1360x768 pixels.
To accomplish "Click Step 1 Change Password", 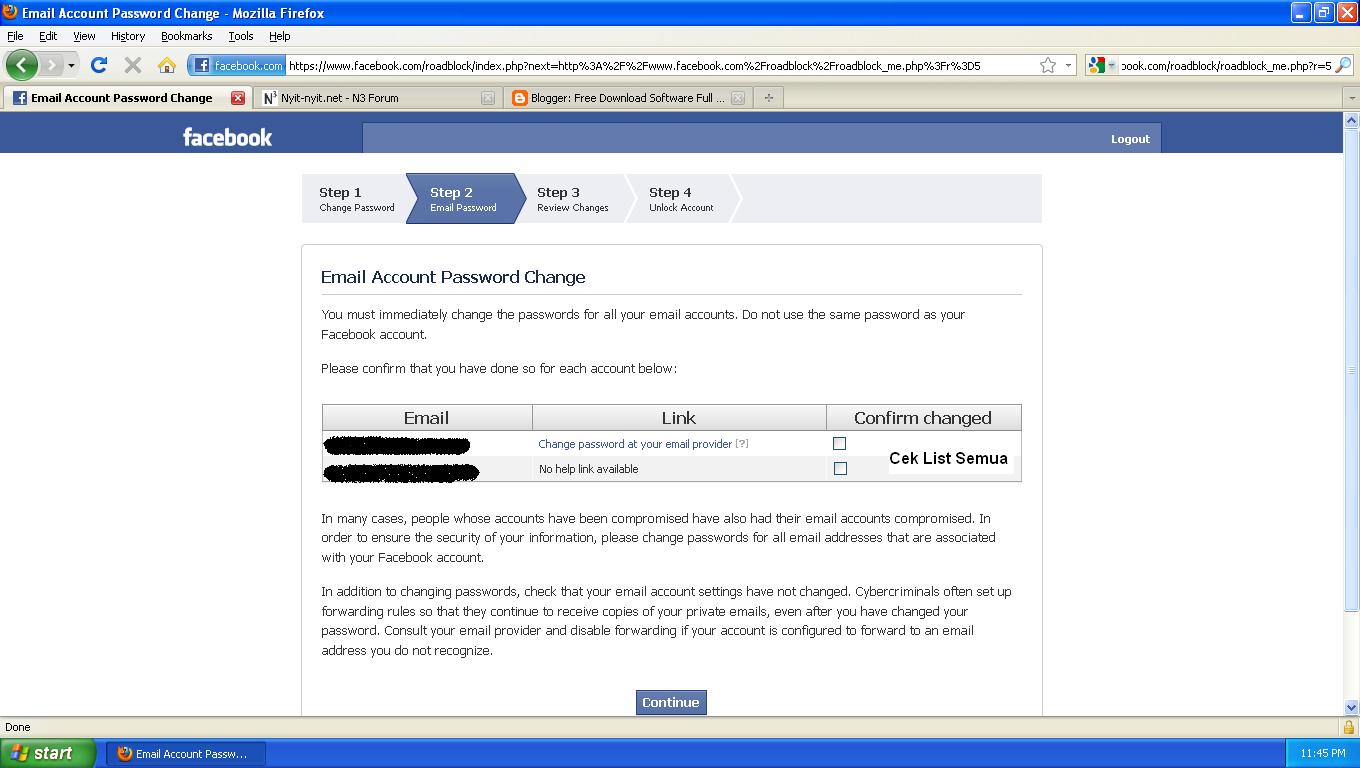I will [x=356, y=199].
